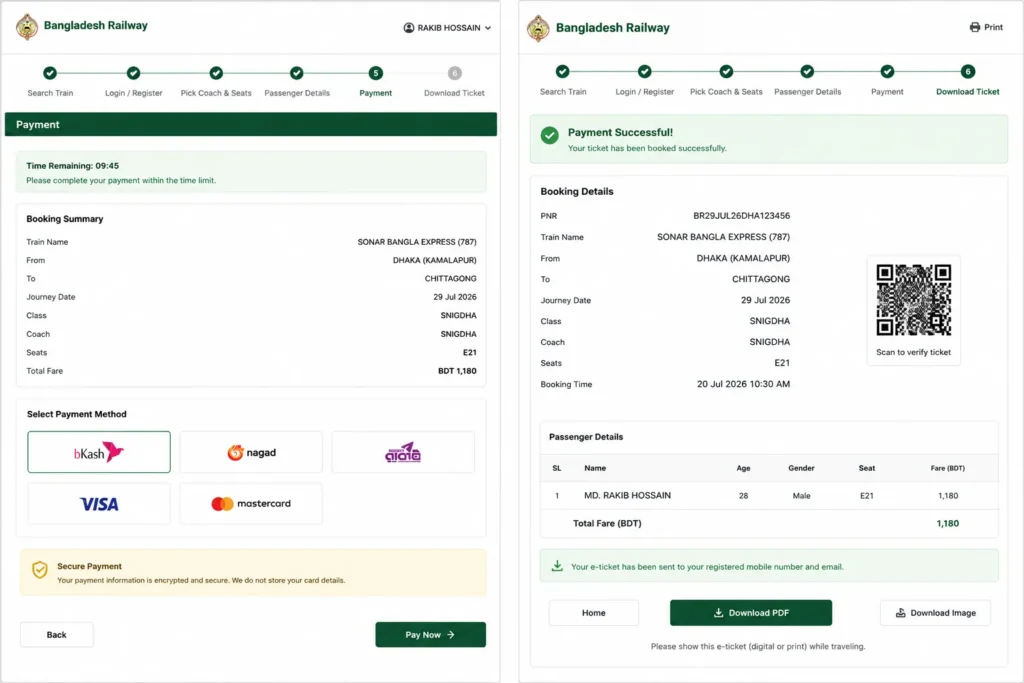Click the Bangladesh Railway logo on ticket page
1024x683 pixels.
click(538, 28)
